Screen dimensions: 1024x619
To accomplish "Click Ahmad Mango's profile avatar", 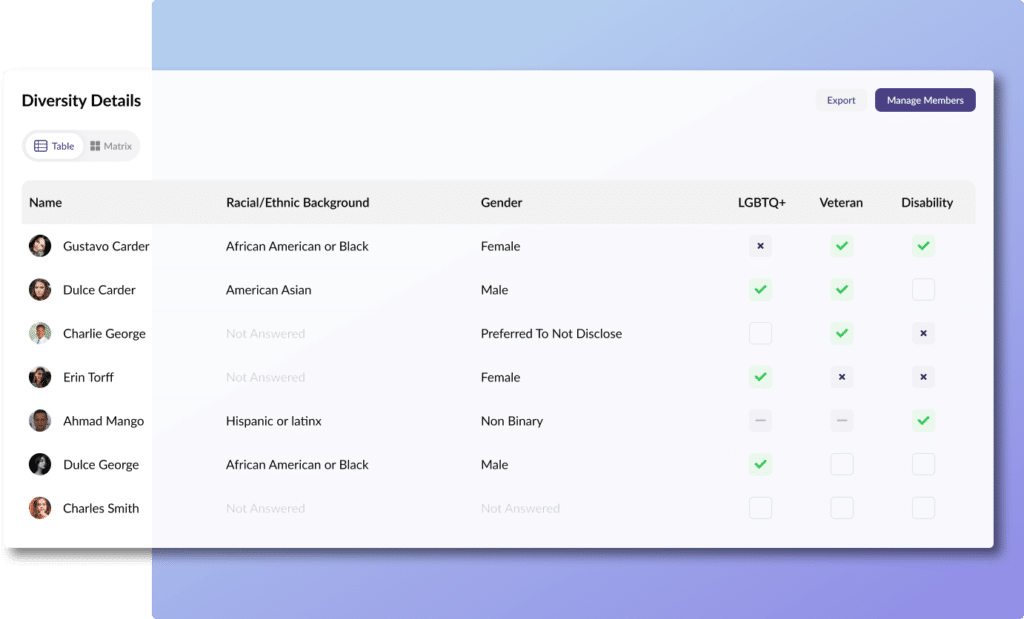I will click(40, 421).
